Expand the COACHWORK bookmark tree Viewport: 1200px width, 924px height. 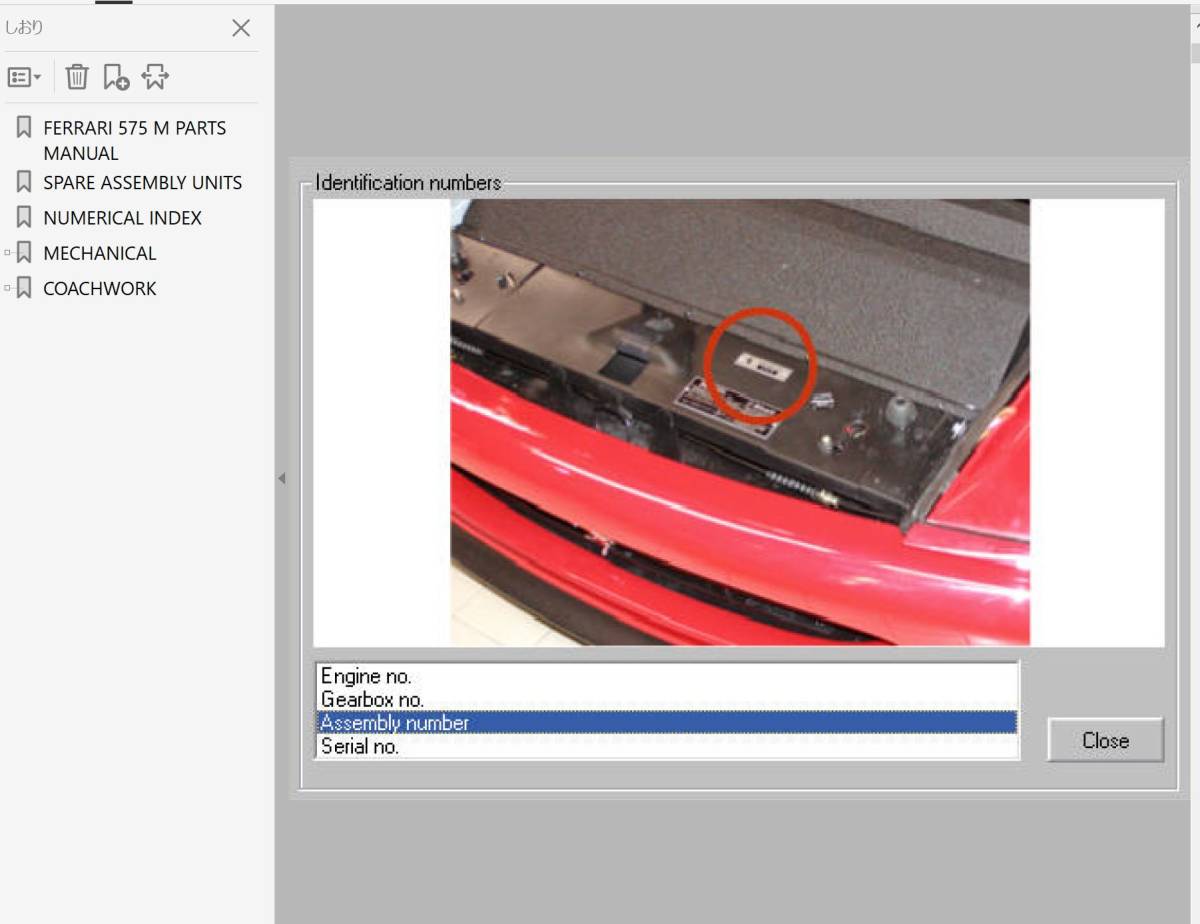[8, 288]
